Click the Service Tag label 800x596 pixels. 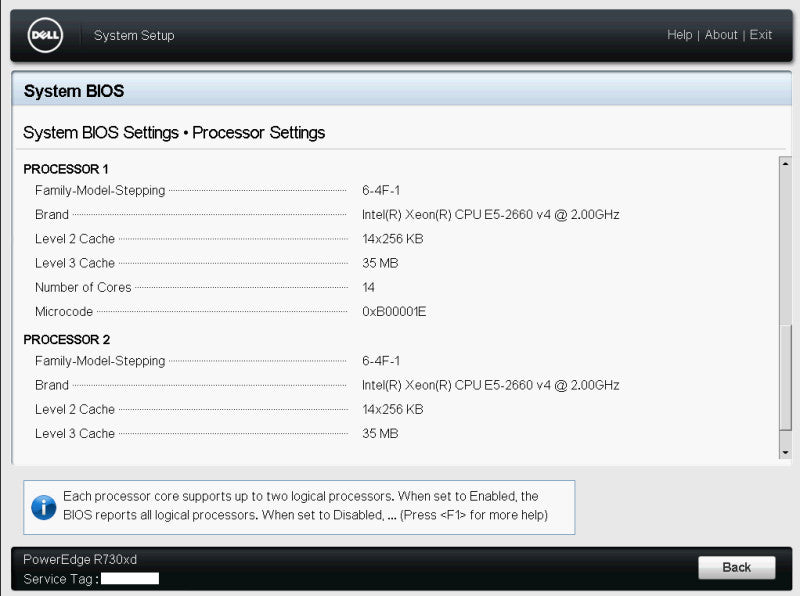[x=61, y=579]
